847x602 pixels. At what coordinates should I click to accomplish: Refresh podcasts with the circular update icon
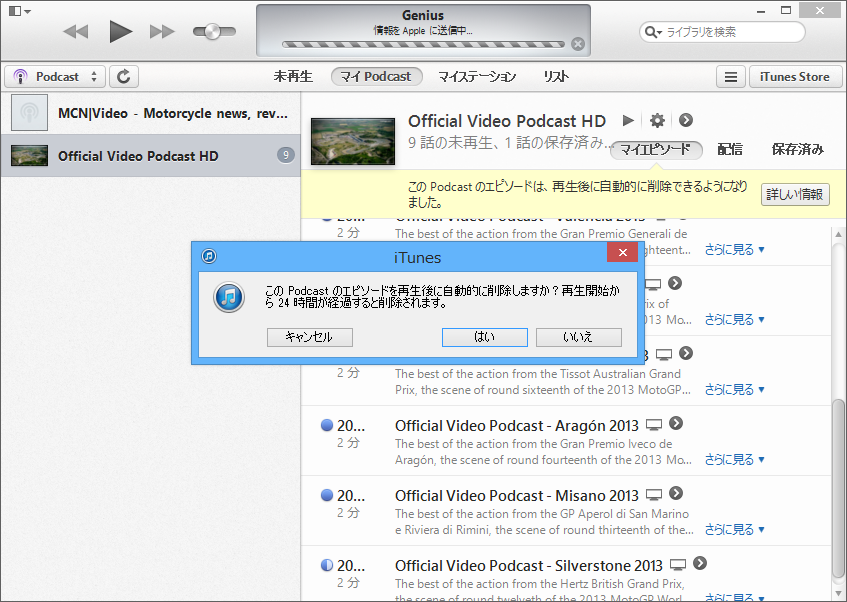pyautogui.click(x=123, y=76)
